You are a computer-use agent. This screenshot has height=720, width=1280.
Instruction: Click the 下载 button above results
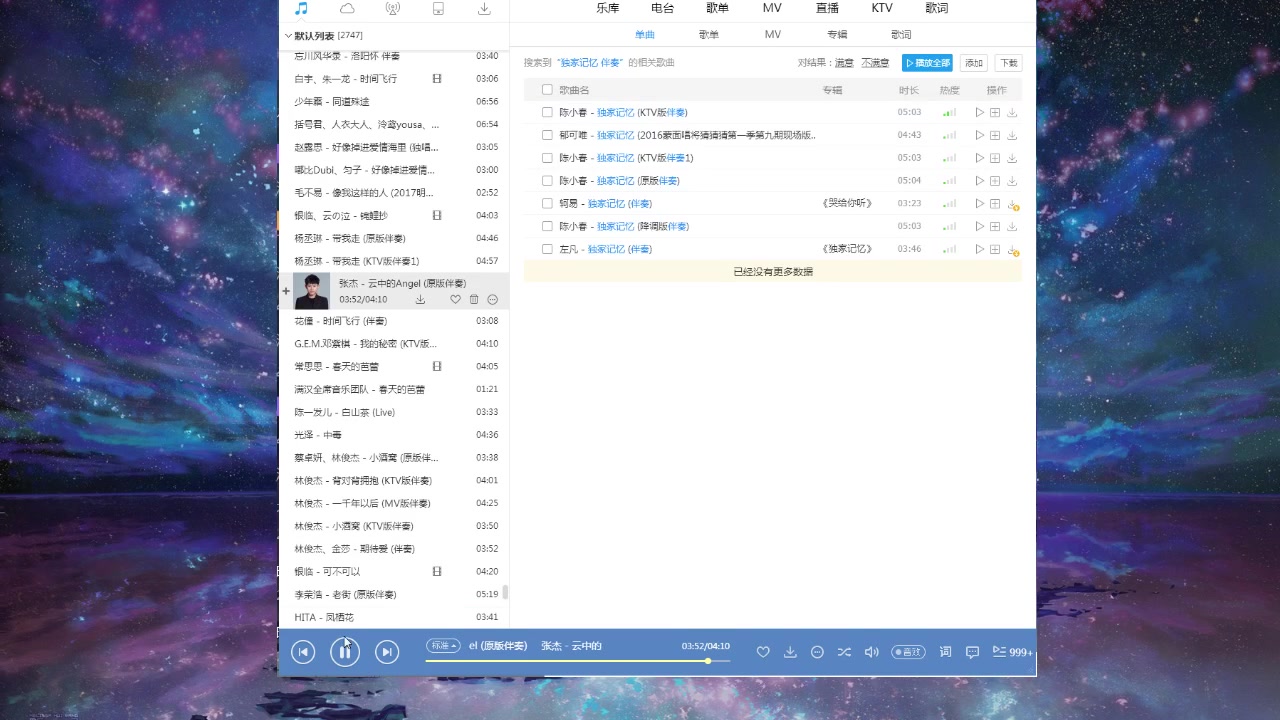pyautogui.click(x=1008, y=63)
